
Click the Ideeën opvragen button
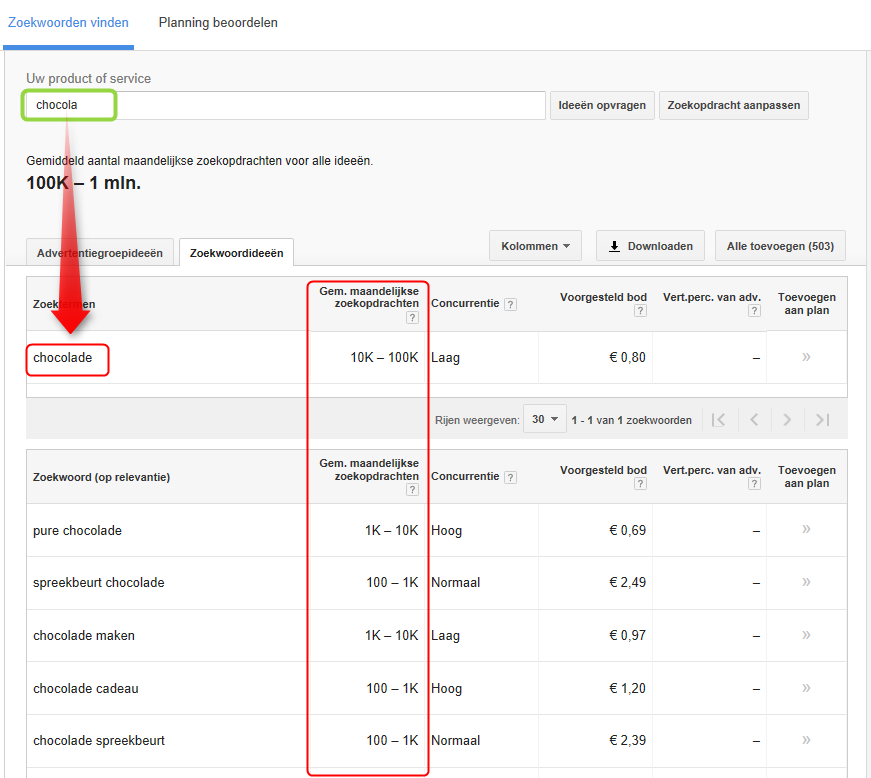tap(602, 105)
